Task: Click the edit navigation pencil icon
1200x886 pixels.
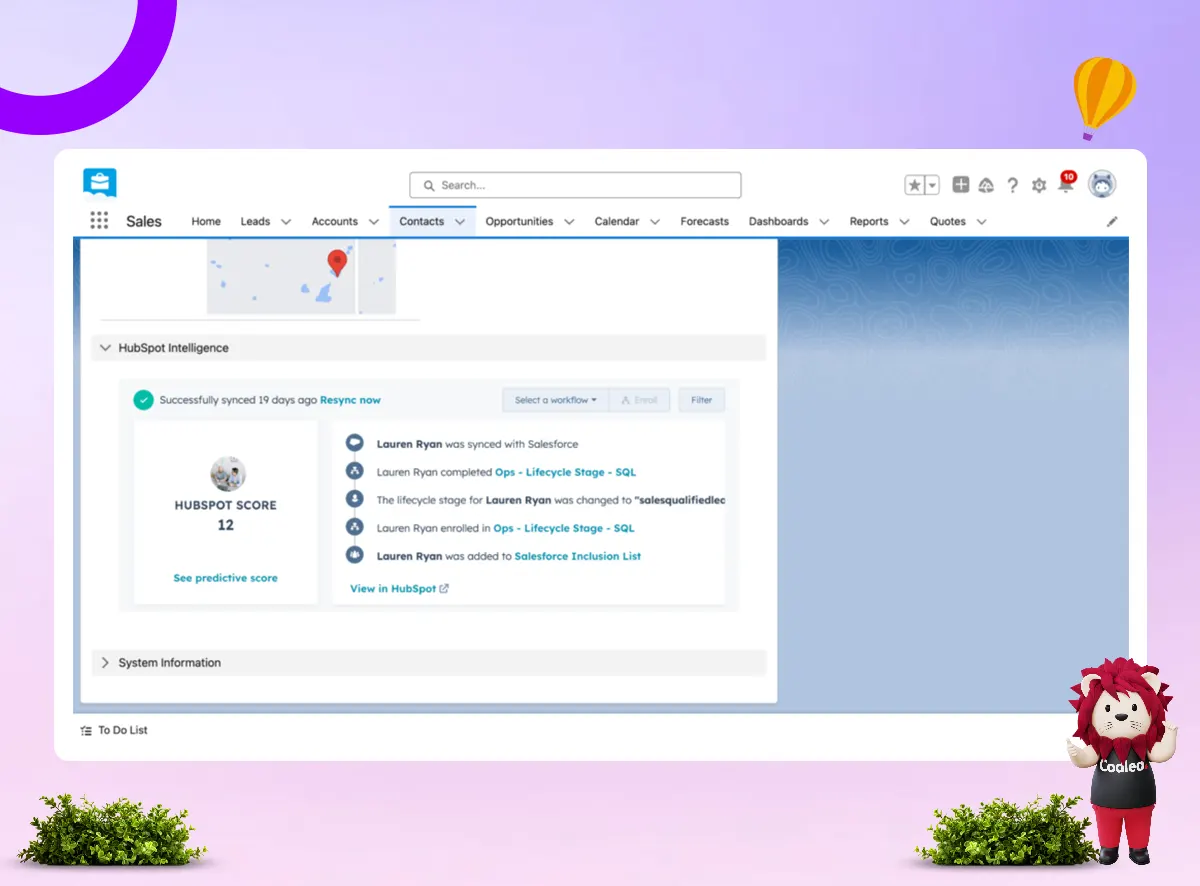Action: coord(1112,222)
